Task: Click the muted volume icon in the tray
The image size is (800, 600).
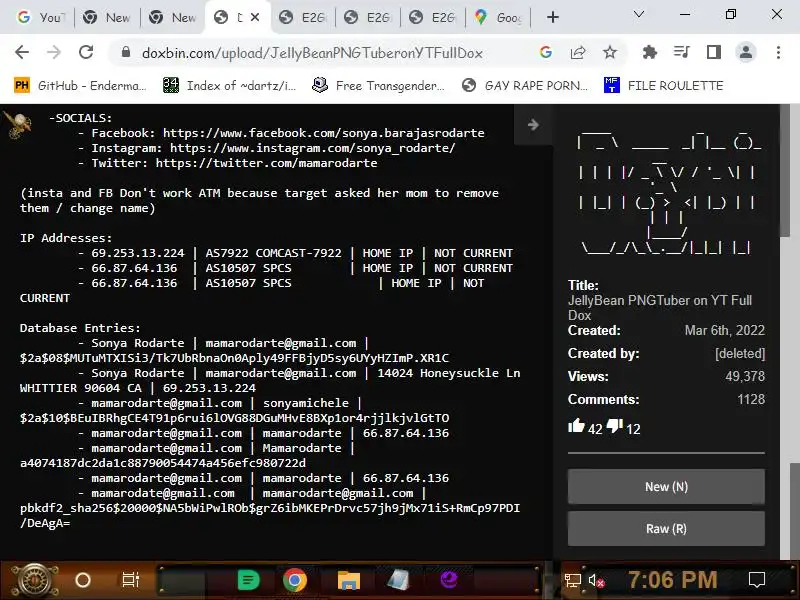Action: click(596, 581)
